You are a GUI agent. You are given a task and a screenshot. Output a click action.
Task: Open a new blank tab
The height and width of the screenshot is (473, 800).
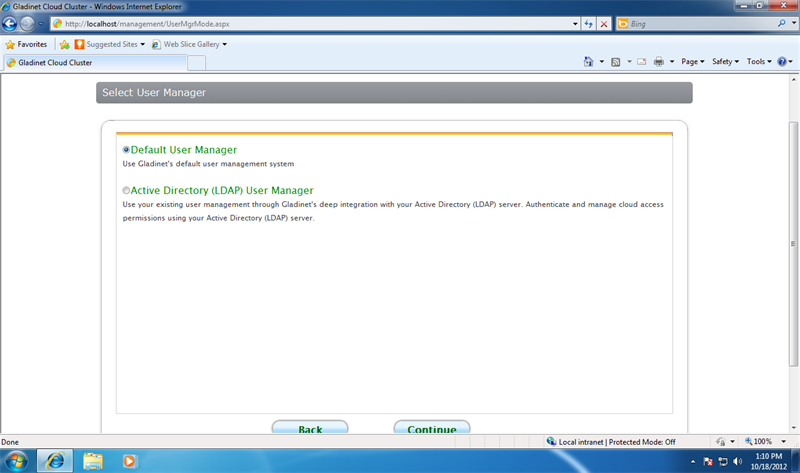pos(197,63)
